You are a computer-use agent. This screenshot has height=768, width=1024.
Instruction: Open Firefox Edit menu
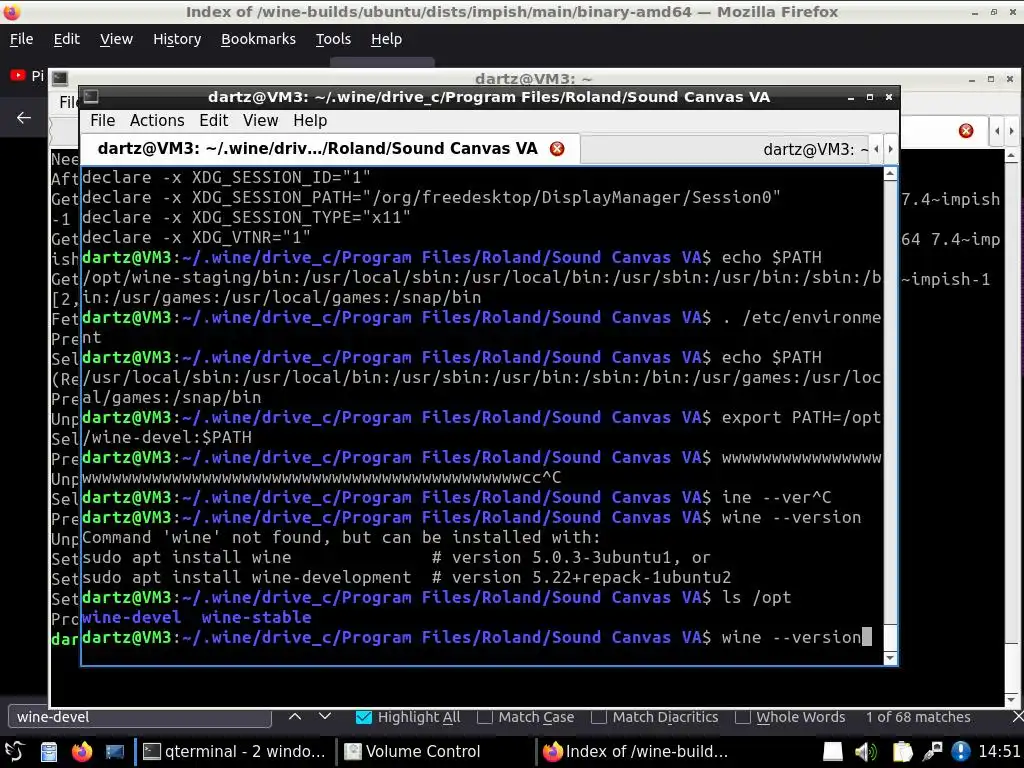[67, 39]
